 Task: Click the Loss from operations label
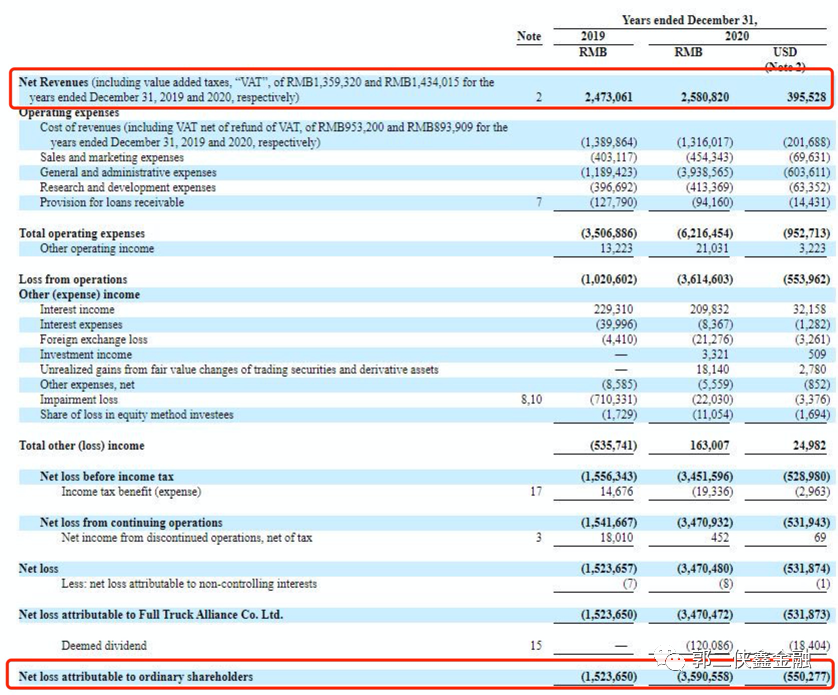pos(73,280)
